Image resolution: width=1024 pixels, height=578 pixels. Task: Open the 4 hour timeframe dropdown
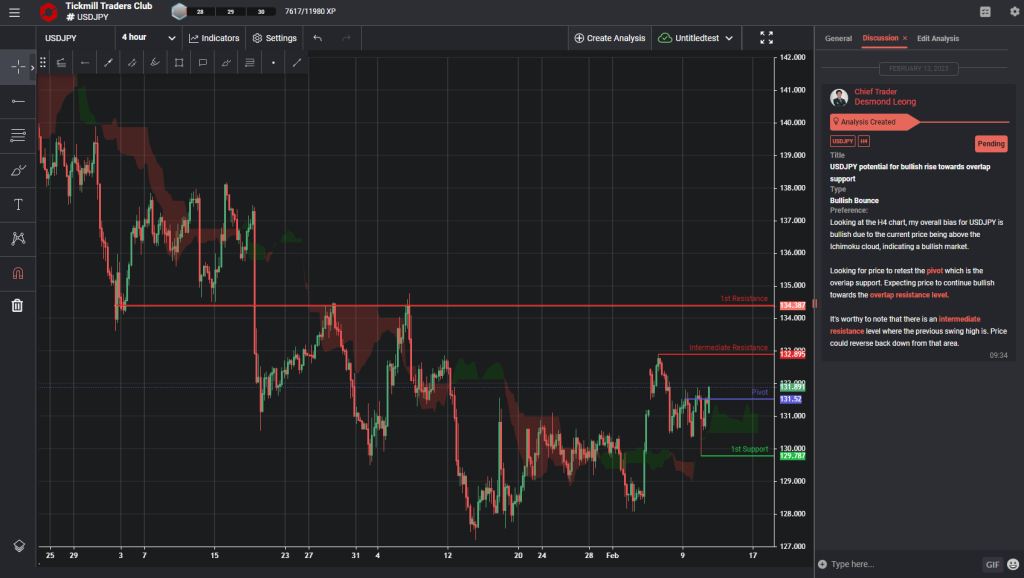pos(146,37)
